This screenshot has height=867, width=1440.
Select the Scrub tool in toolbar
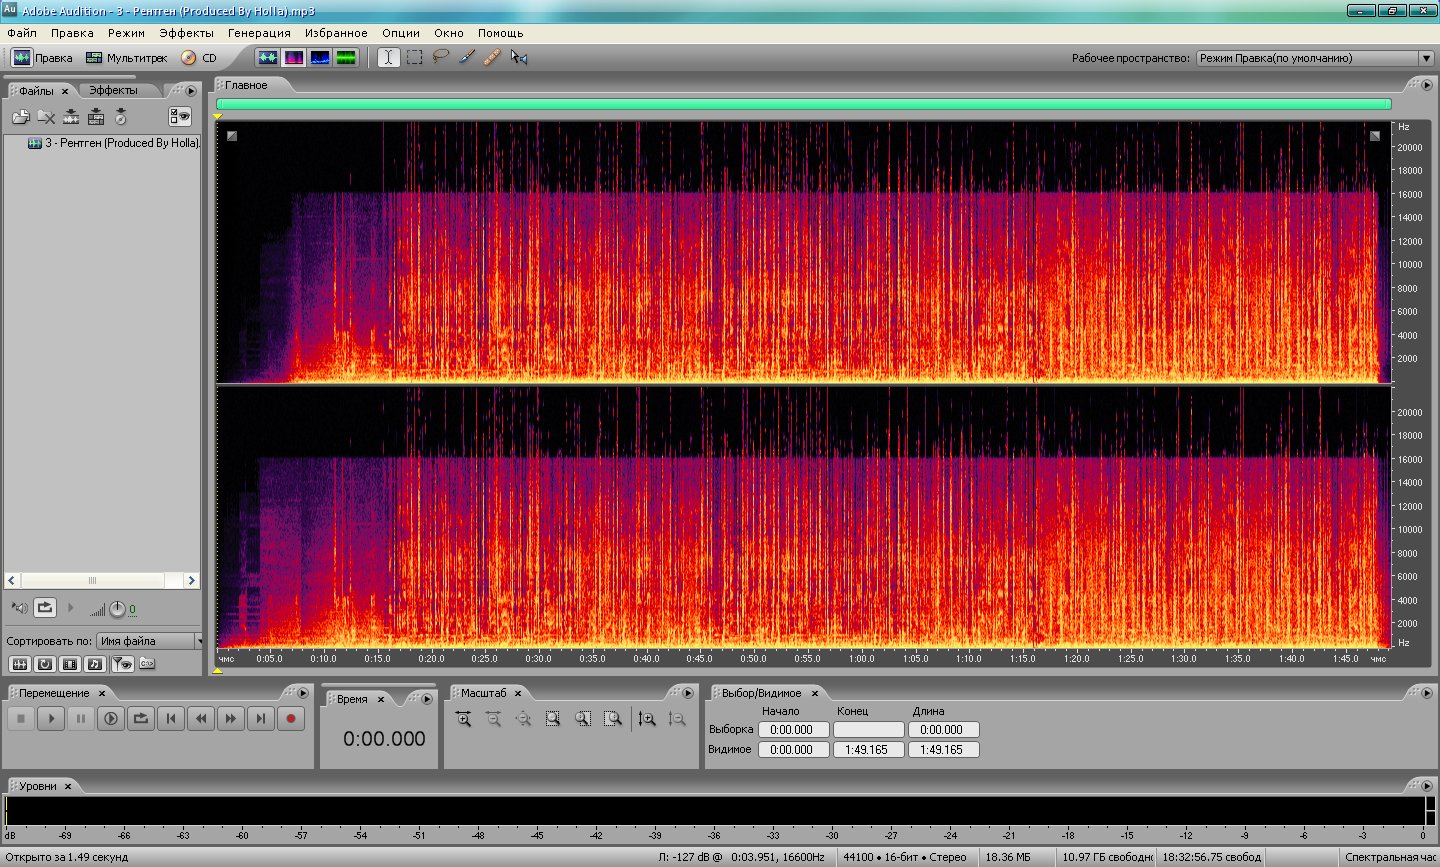[518, 58]
